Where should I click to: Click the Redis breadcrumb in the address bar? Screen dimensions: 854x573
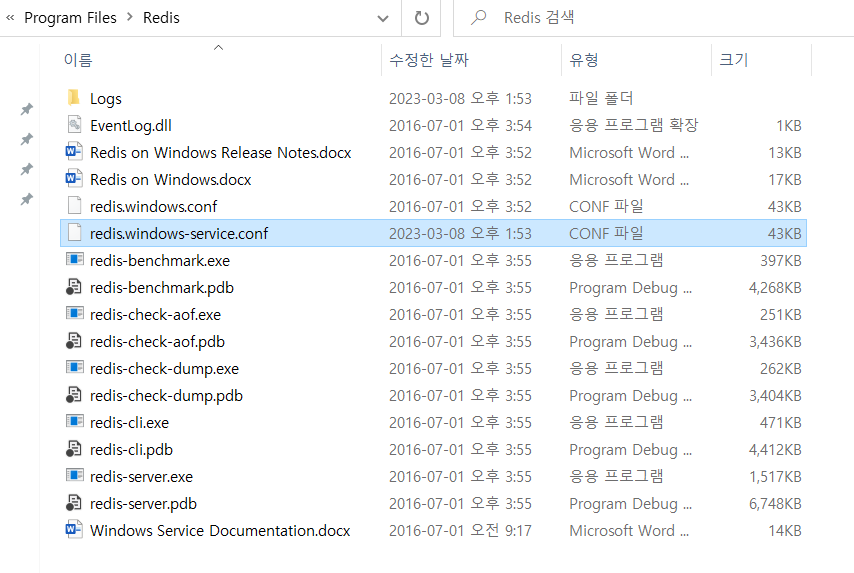[x=161, y=18]
